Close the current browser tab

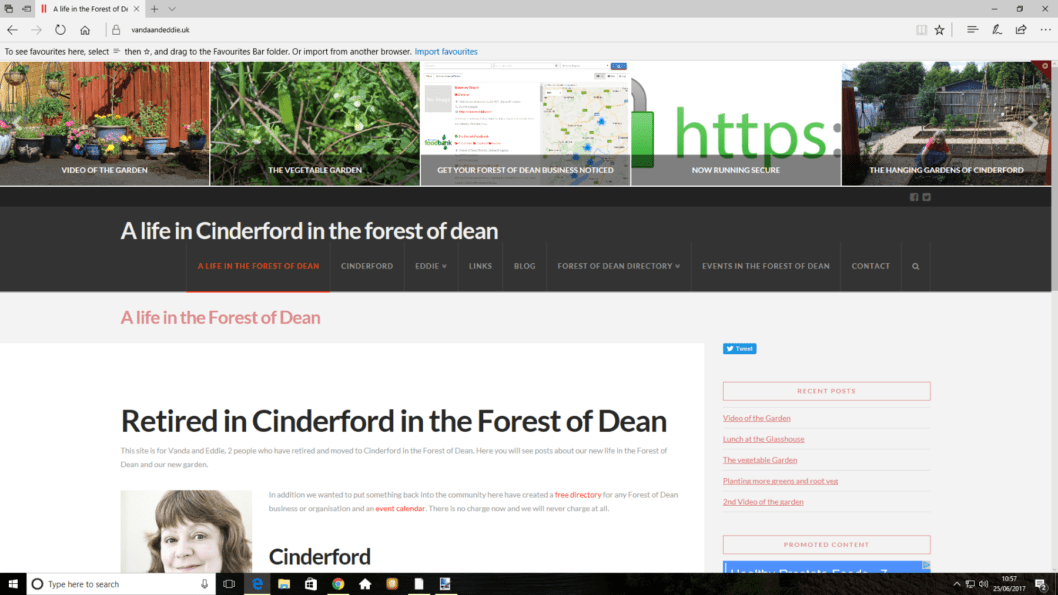tap(136, 9)
